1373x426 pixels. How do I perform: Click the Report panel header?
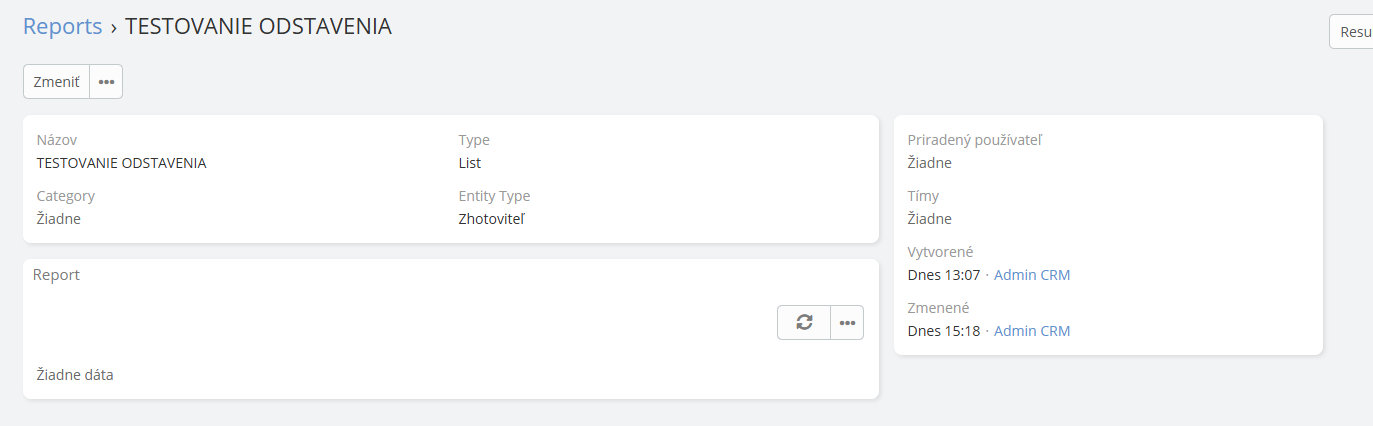tap(57, 275)
